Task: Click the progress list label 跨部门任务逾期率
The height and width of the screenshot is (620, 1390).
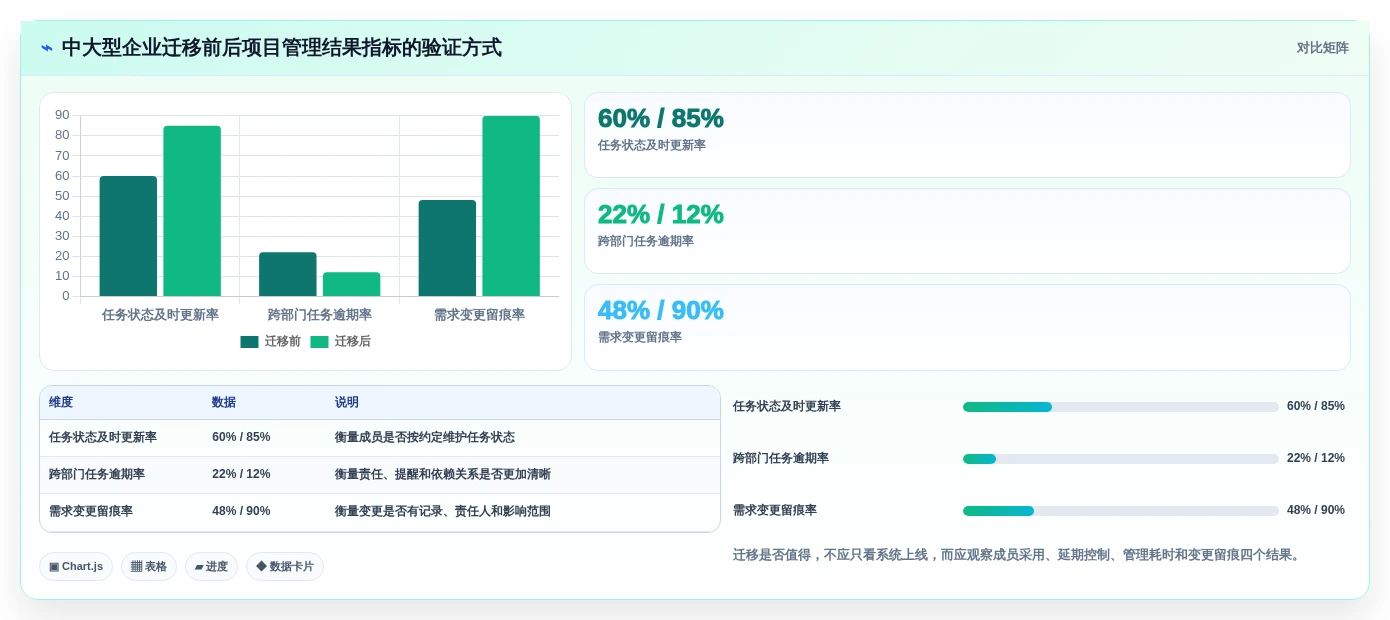Action: click(x=781, y=459)
